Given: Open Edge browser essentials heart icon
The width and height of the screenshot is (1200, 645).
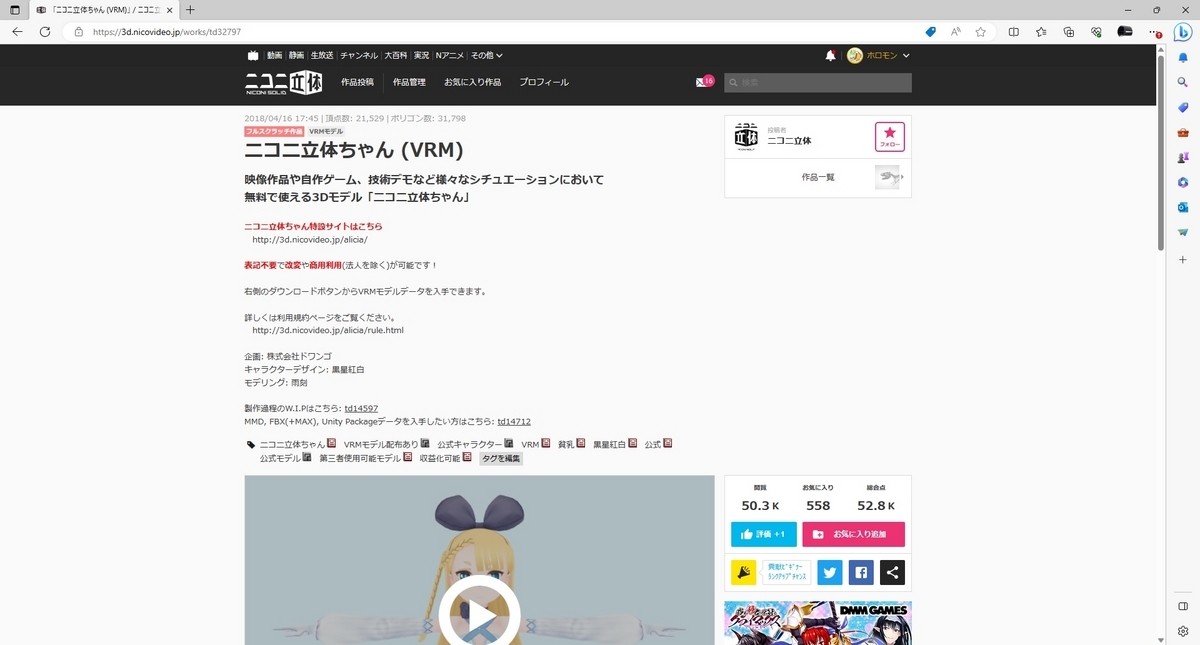Looking at the screenshot, I should 1096,32.
